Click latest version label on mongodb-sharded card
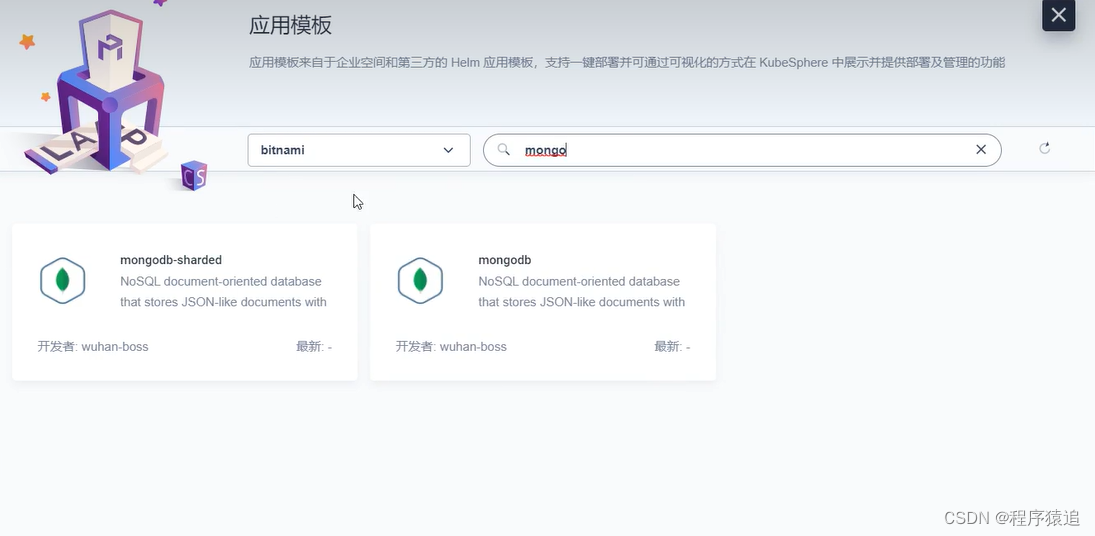 click(x=314, y=347)
